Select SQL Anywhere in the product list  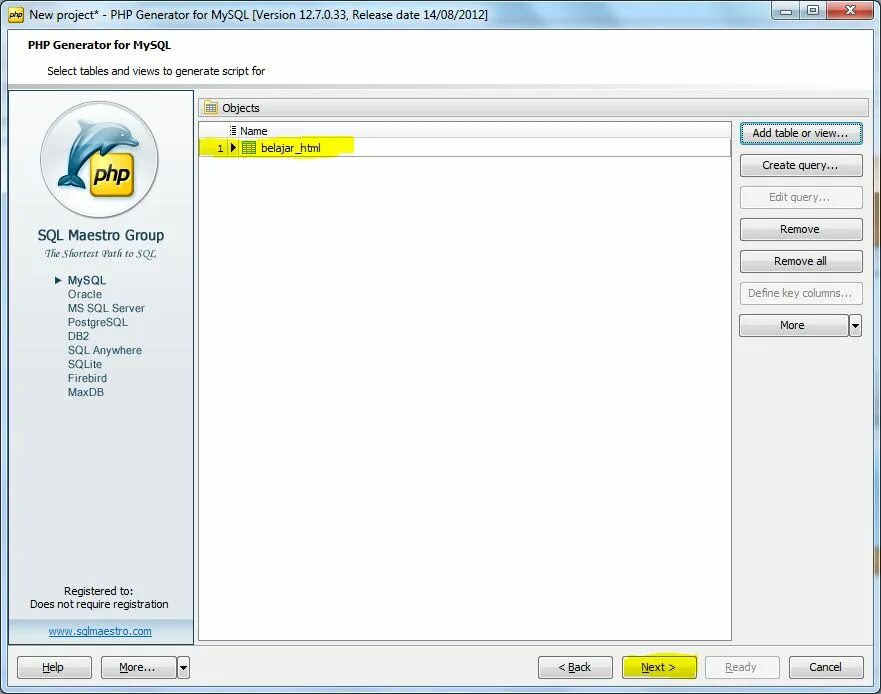pyautogui.click(x=105, y=351)
